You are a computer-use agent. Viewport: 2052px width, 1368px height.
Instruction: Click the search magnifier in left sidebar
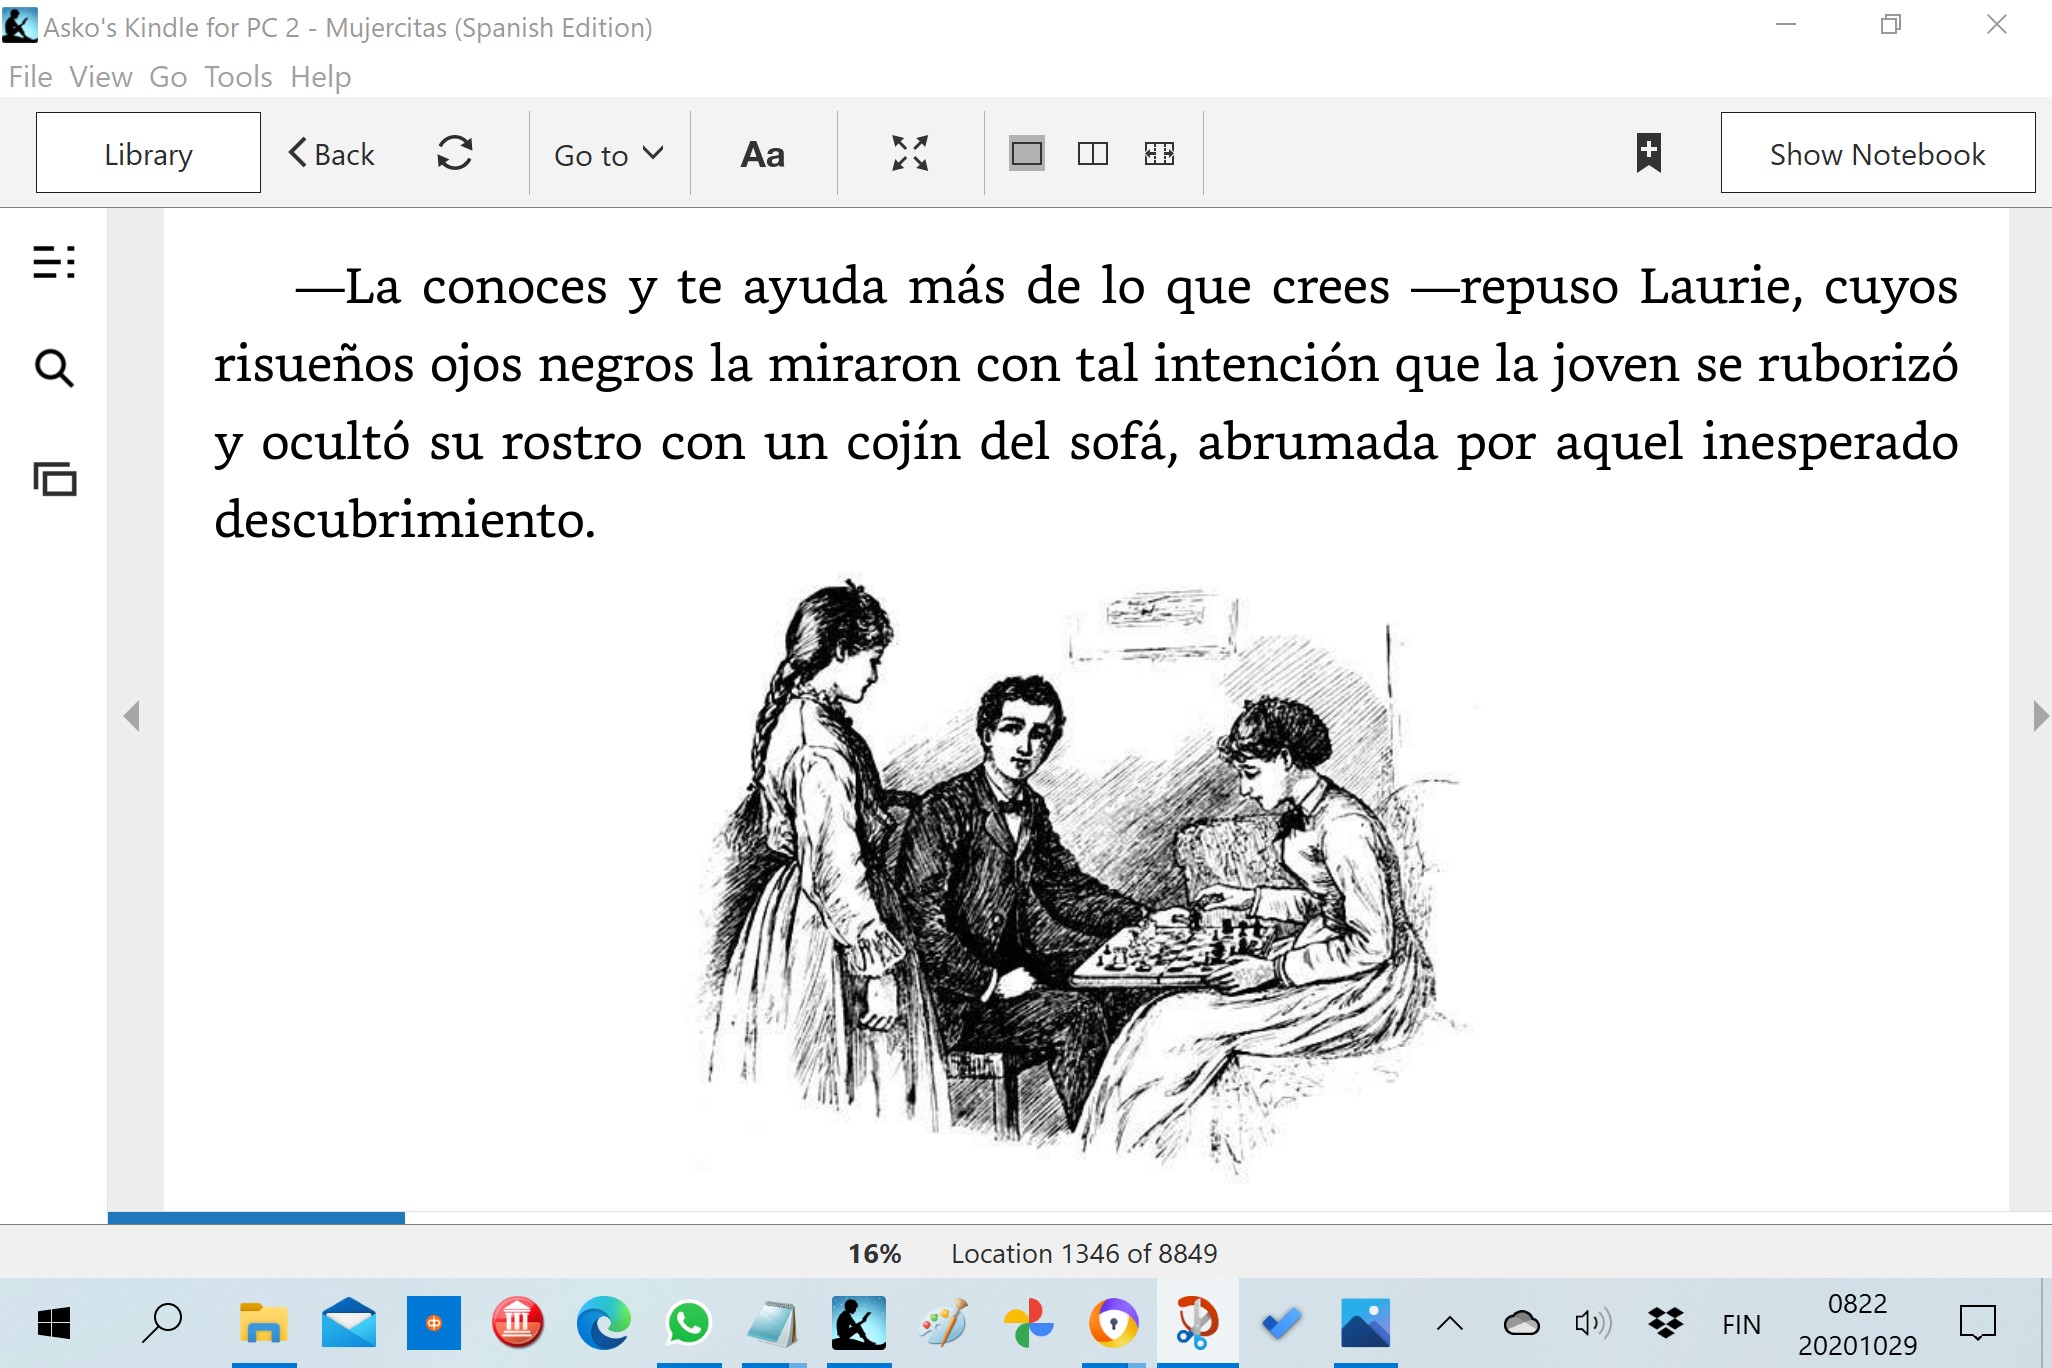54,368
